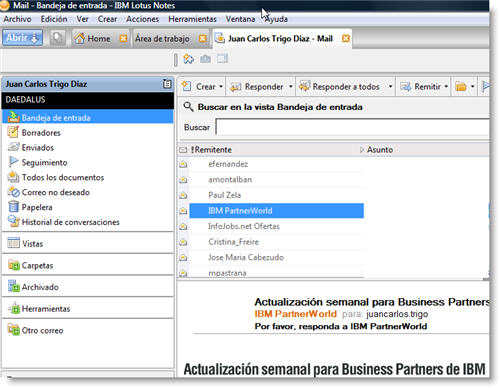This screenshot has width=500, height=388.
Task: Click the Responder button
Action: coord(257,87)
